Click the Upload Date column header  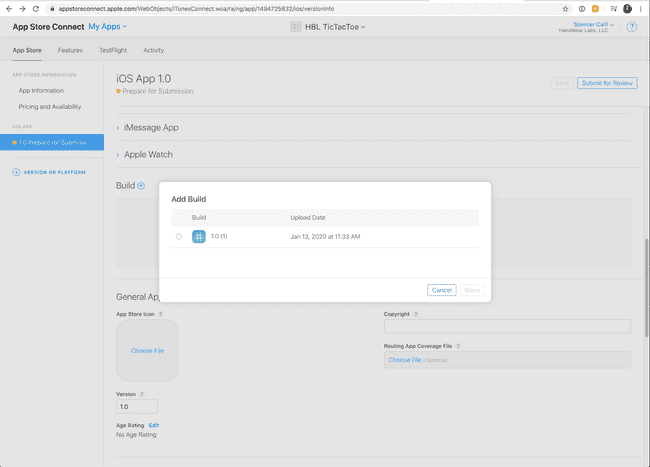point(308,218)
